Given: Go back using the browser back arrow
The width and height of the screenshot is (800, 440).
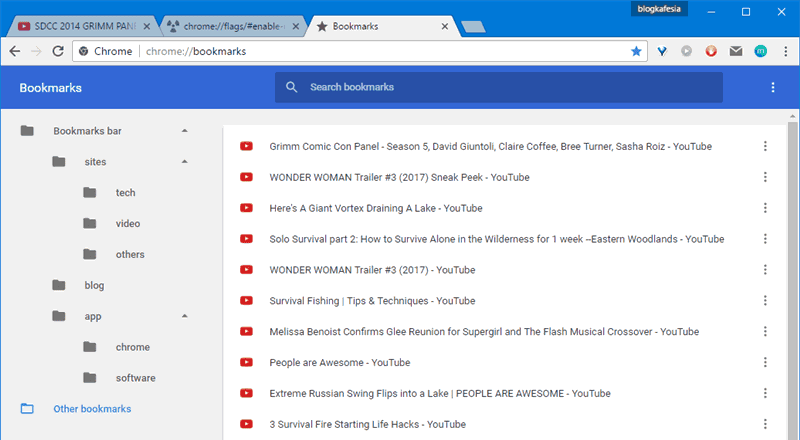Looking at the screenshot, I should [15, 51].
